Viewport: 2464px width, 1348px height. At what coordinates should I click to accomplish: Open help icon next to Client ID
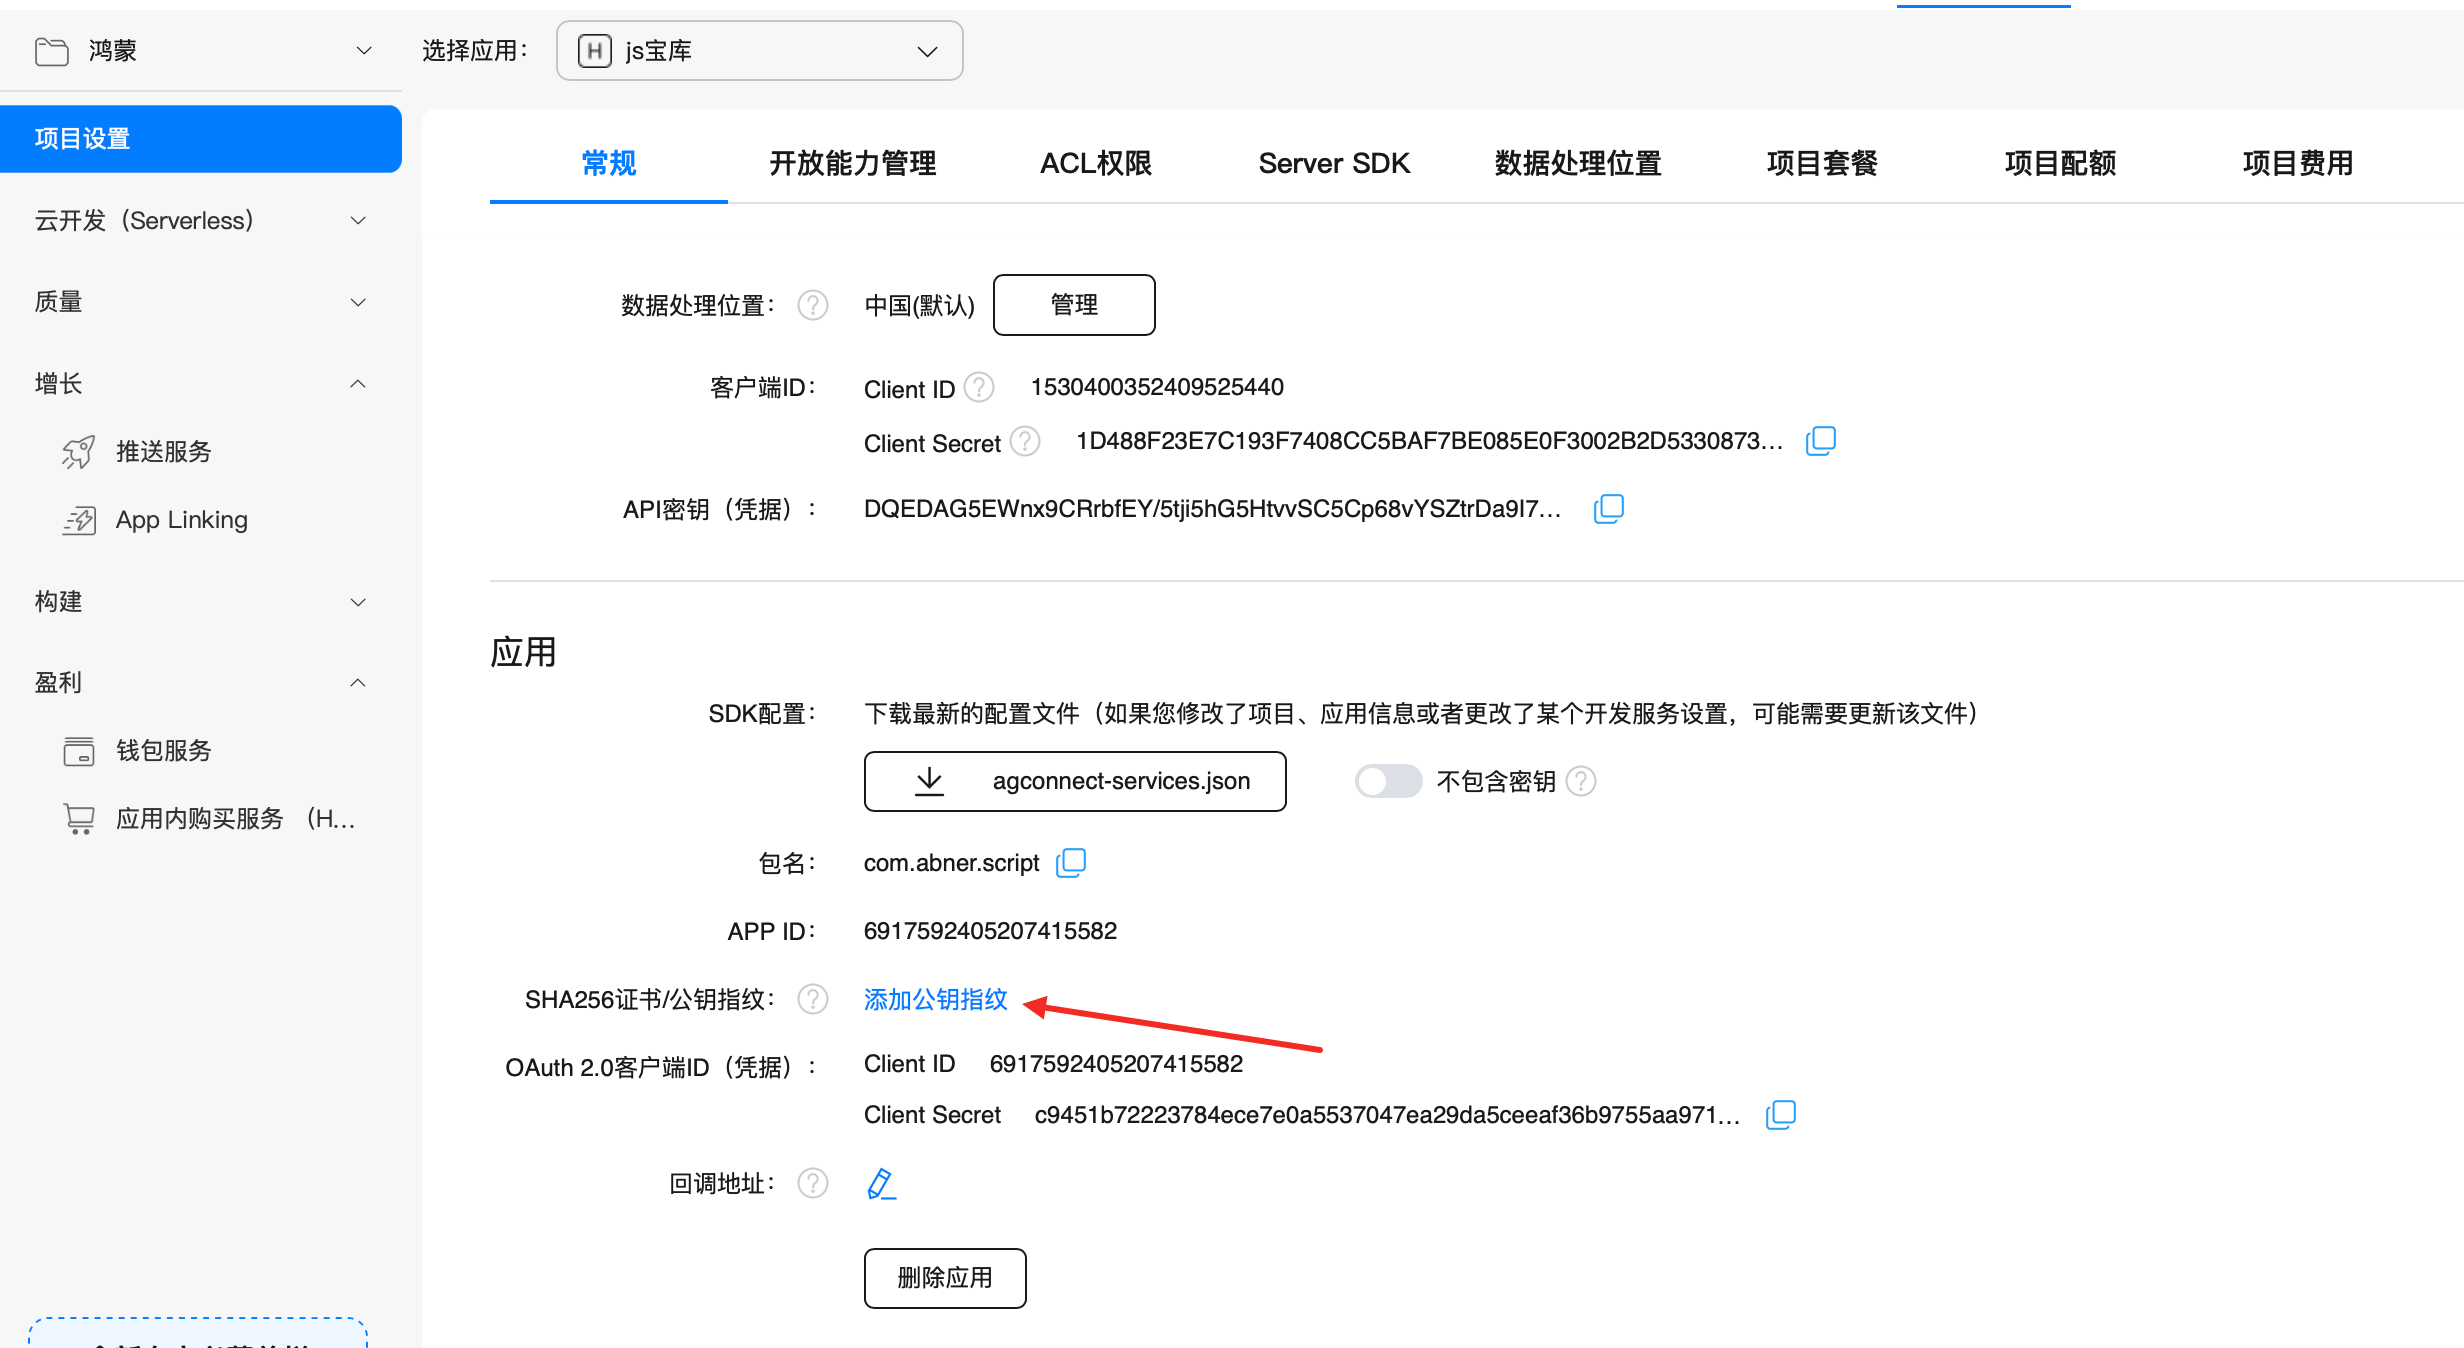pyautogui.click(x=979, y=388)
